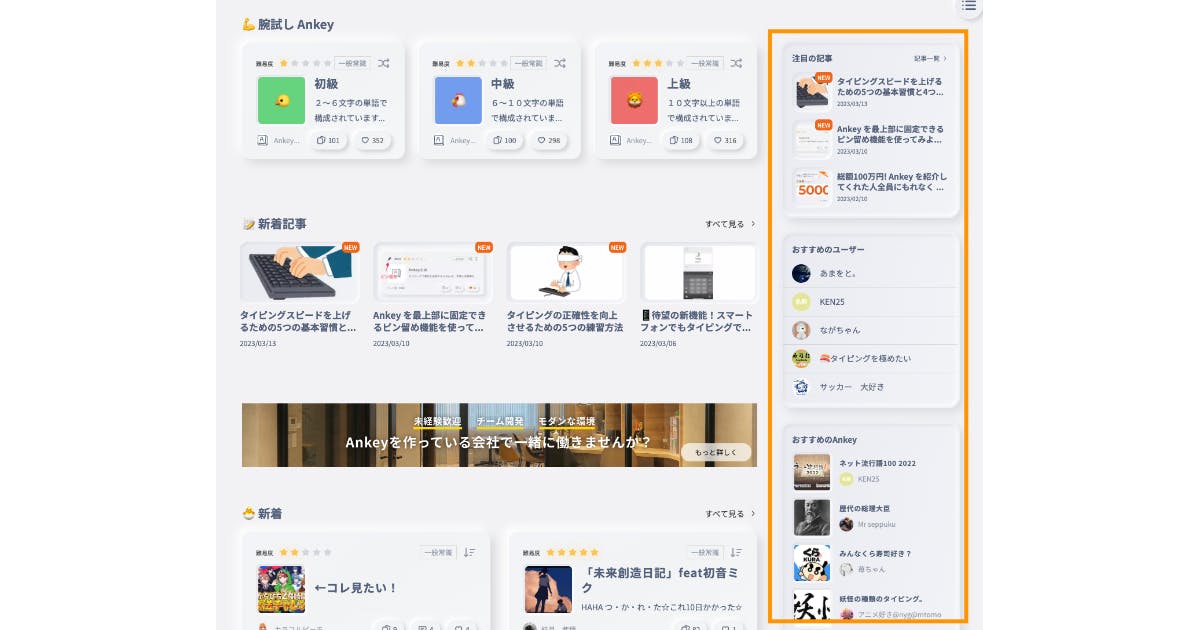Expand すべて見る next to 新着 section
This screenshot has width=1200, height=630.
730,514
